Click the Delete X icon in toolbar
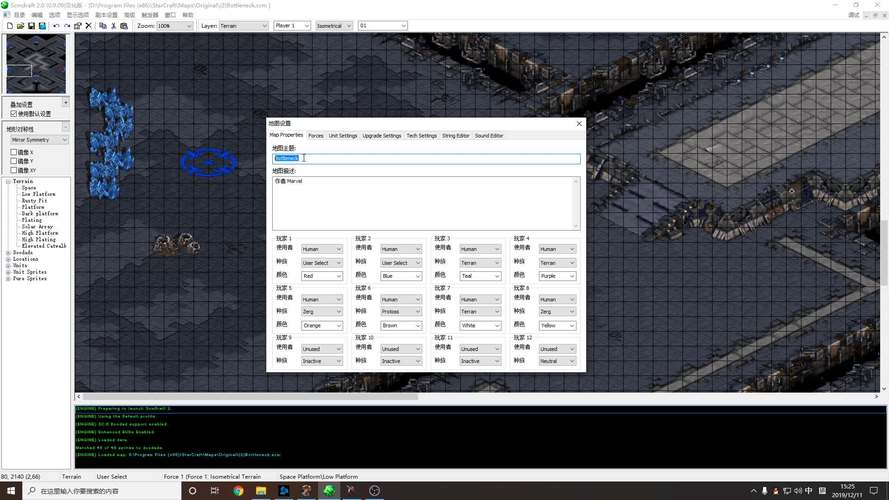This screenshot has width=889, height=500. tap(88, 26)
